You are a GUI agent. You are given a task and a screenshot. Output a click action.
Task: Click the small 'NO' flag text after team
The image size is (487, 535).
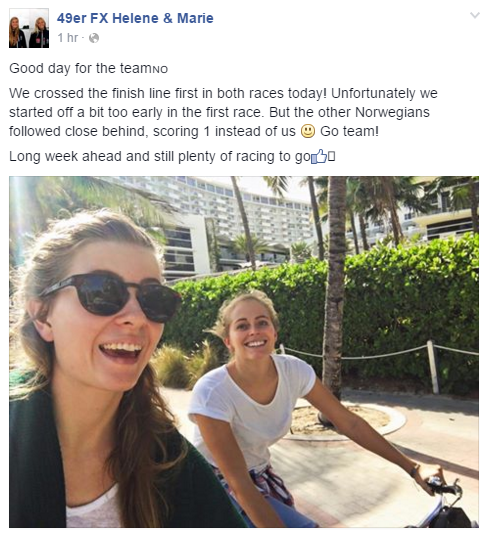160,70
